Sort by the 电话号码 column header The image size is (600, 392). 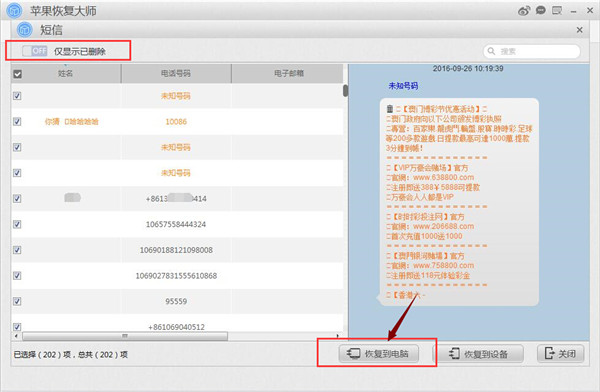[x=176, y=74]
